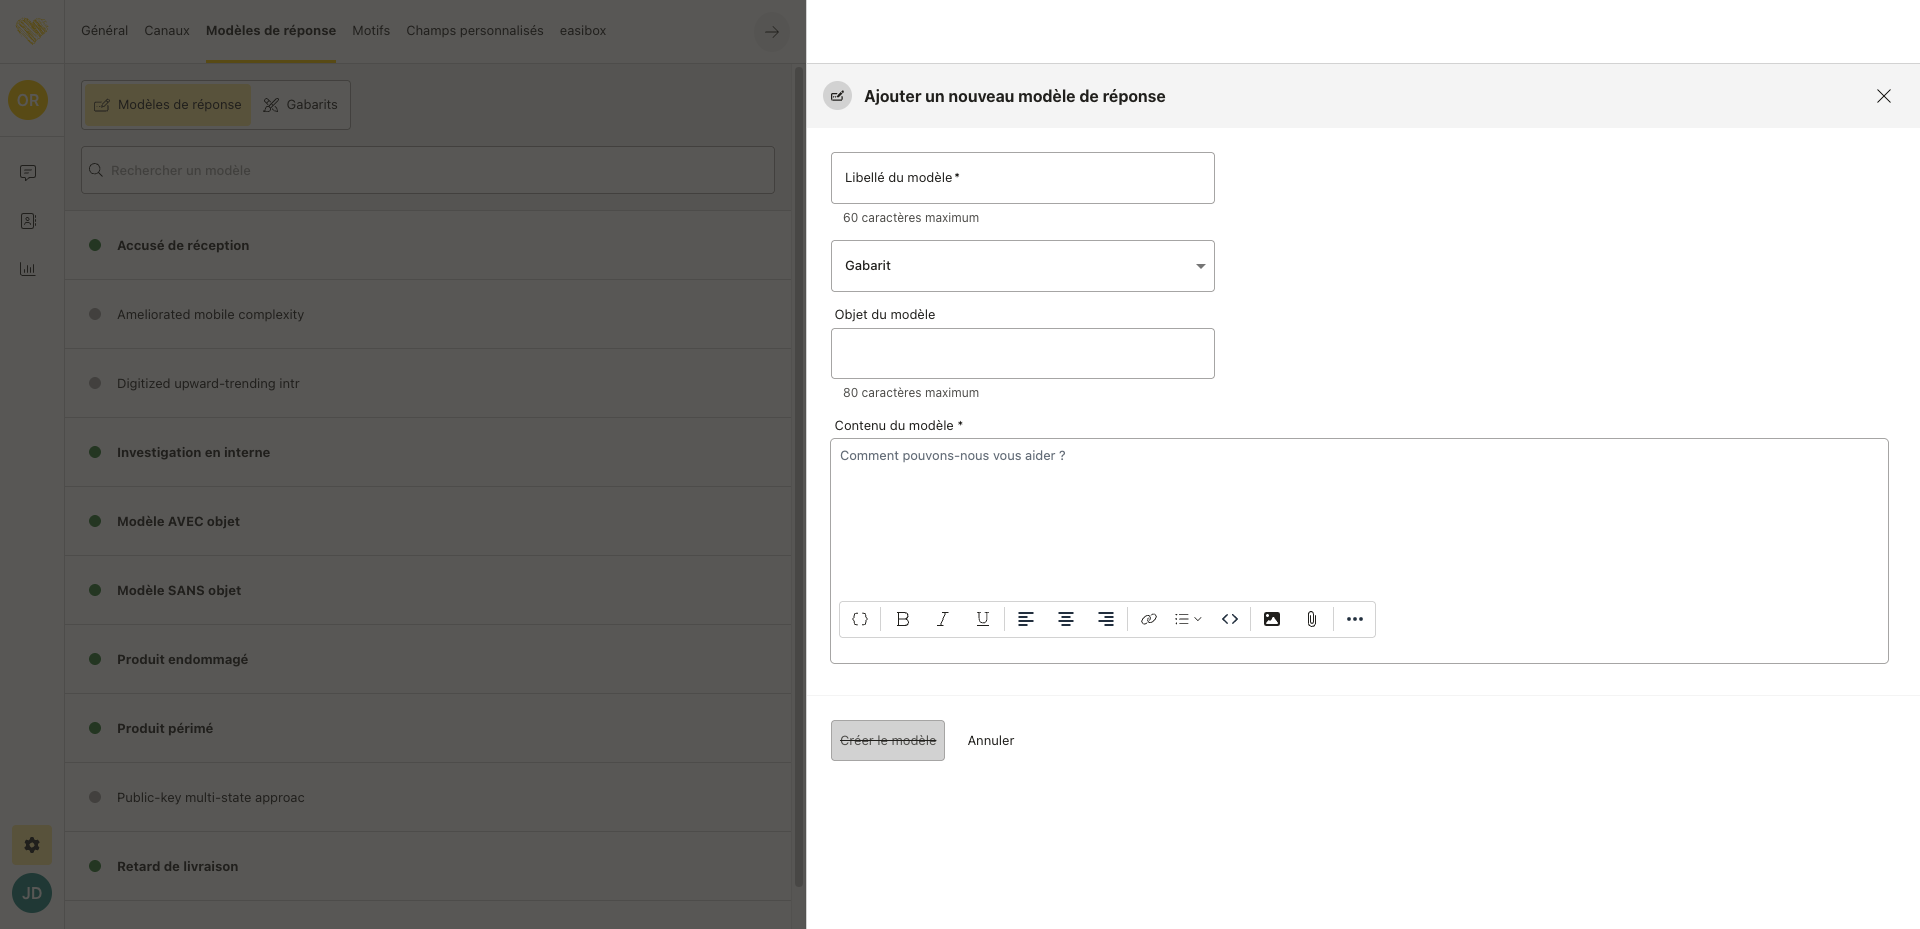Open the Gabarit dropdown
Image resolution: width=1920 pixels, height=929 pixels.
(x=1022, y=266)
